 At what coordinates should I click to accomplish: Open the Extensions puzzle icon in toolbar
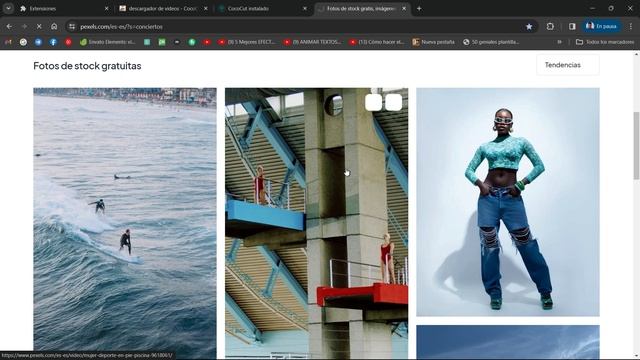(550, 27)
